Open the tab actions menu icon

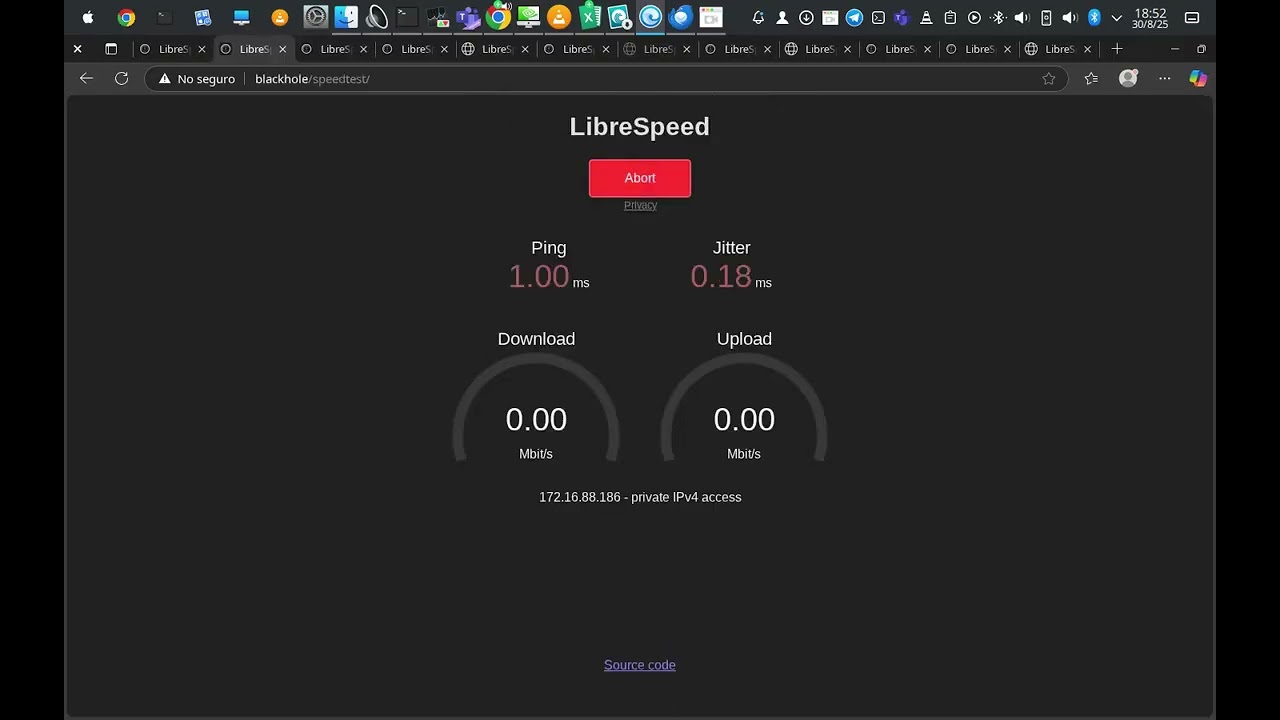[111, 49]
